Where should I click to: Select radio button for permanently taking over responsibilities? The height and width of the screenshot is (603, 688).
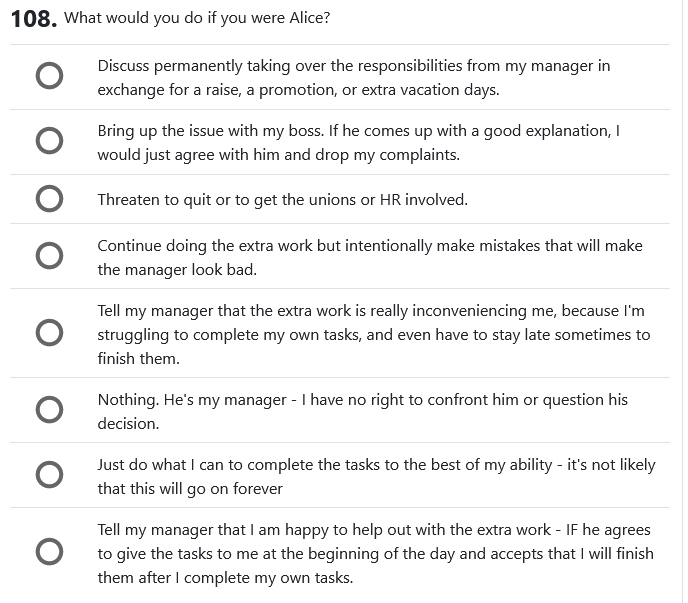coord(49,77)
